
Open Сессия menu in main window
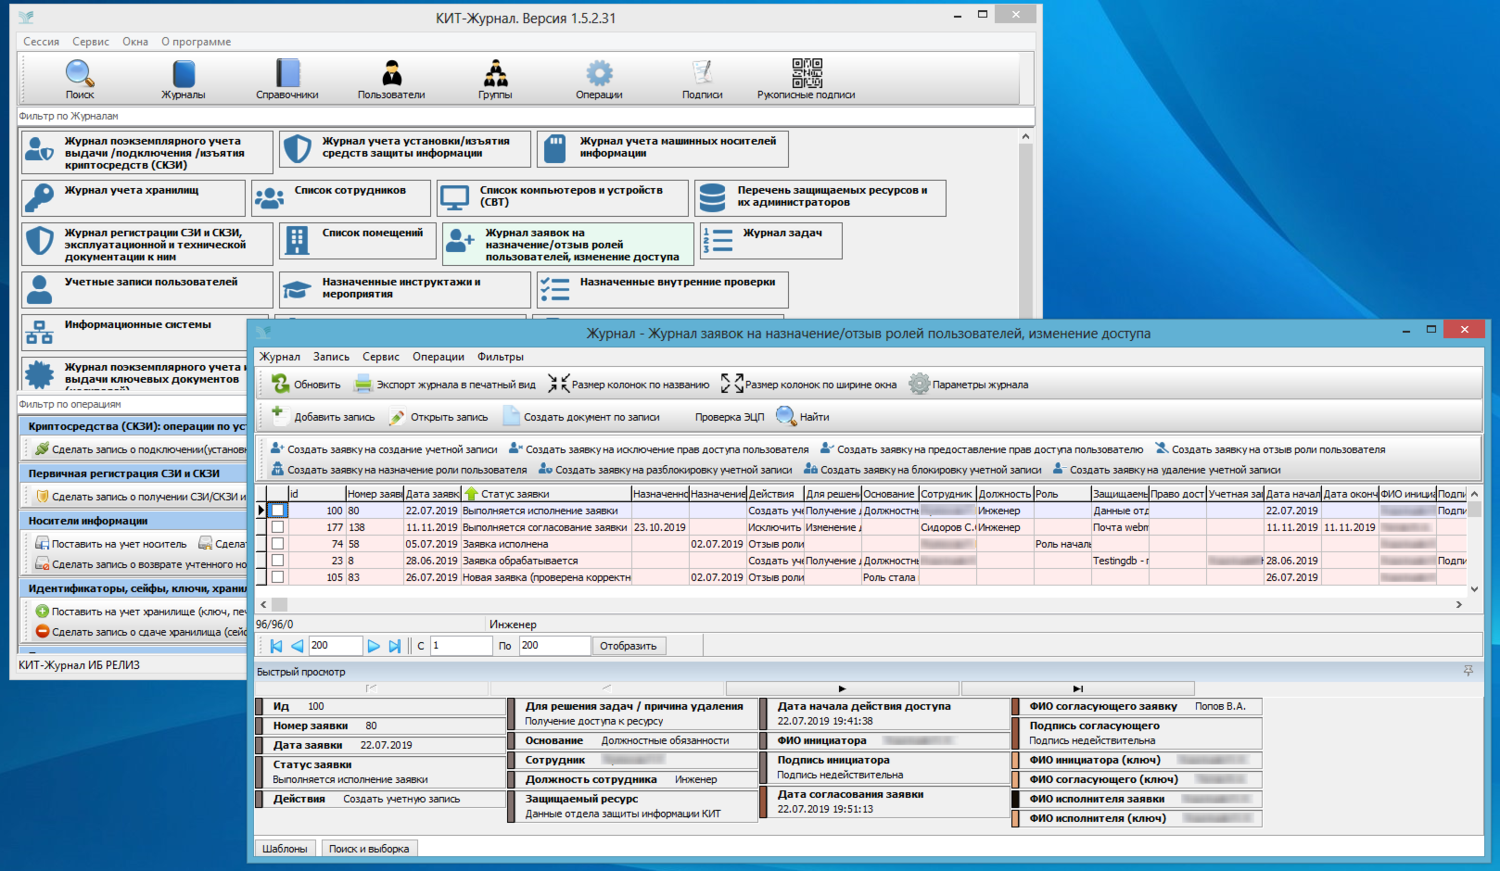pyautogui.click(x=41, y=42)
